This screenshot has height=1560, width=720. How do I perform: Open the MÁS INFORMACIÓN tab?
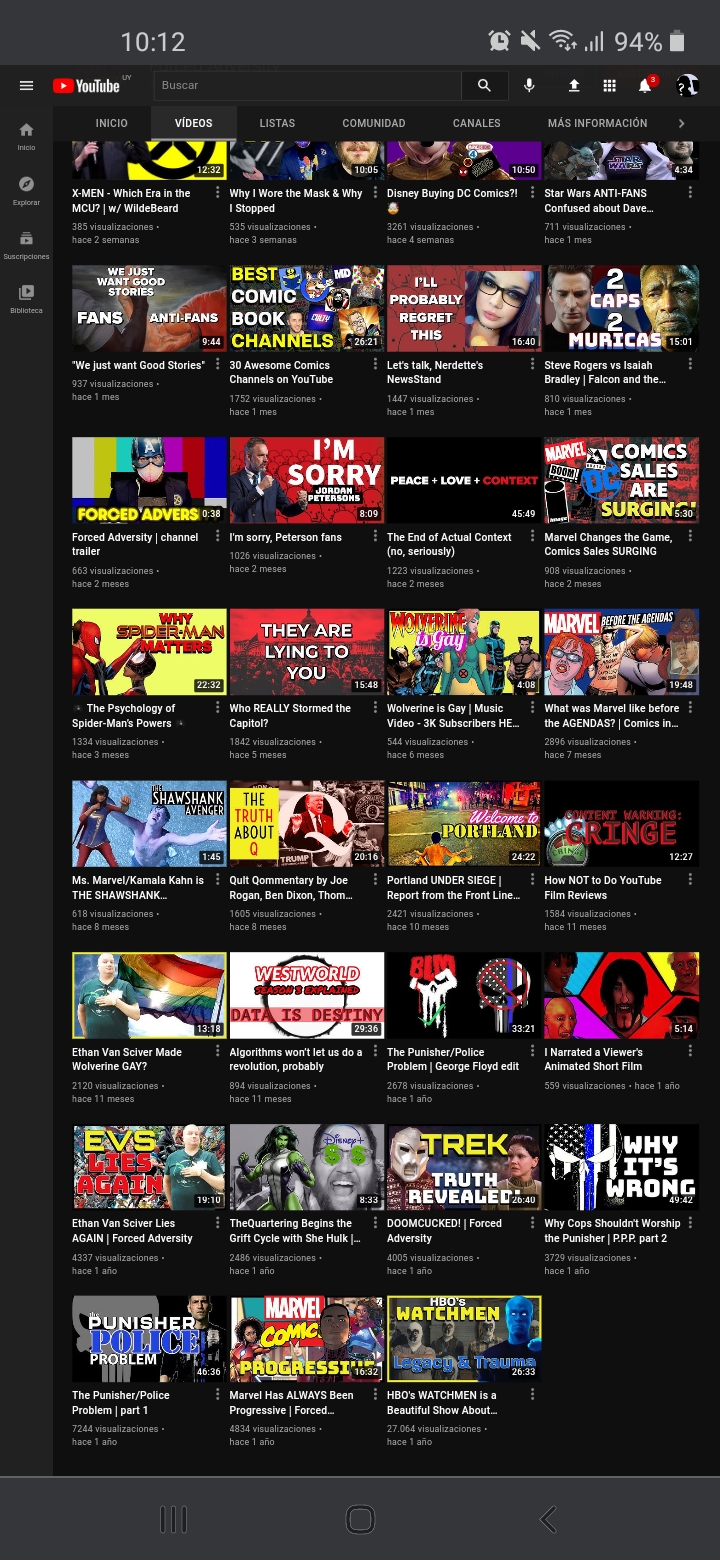tap(598, 123)
